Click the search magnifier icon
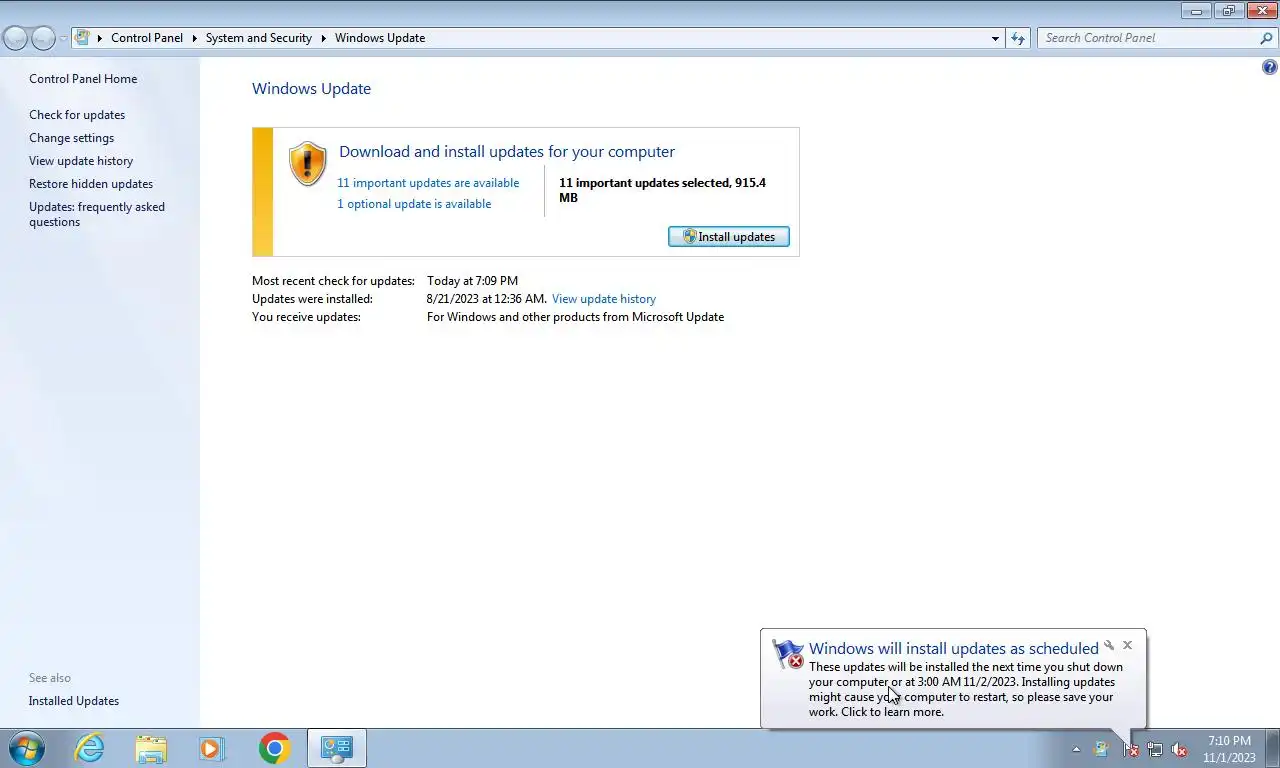The image size is (1280, 768). pyautogui.click(x=1266, y=38)
